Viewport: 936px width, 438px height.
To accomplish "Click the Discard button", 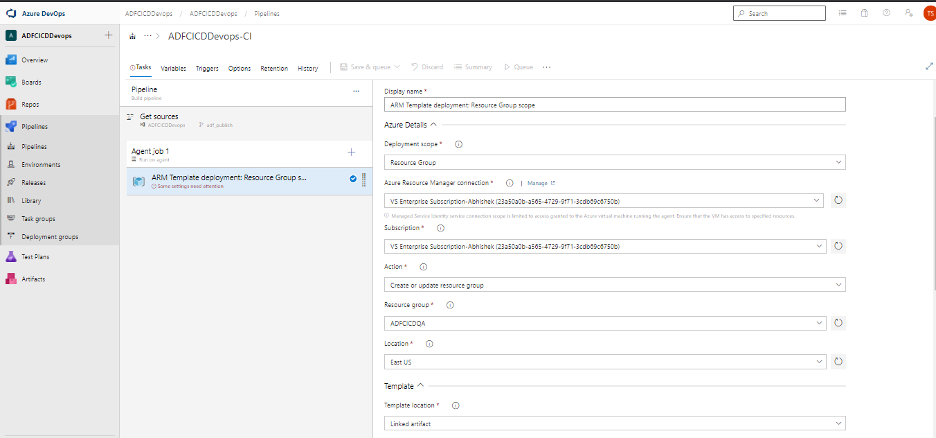I will coord(427,67).
